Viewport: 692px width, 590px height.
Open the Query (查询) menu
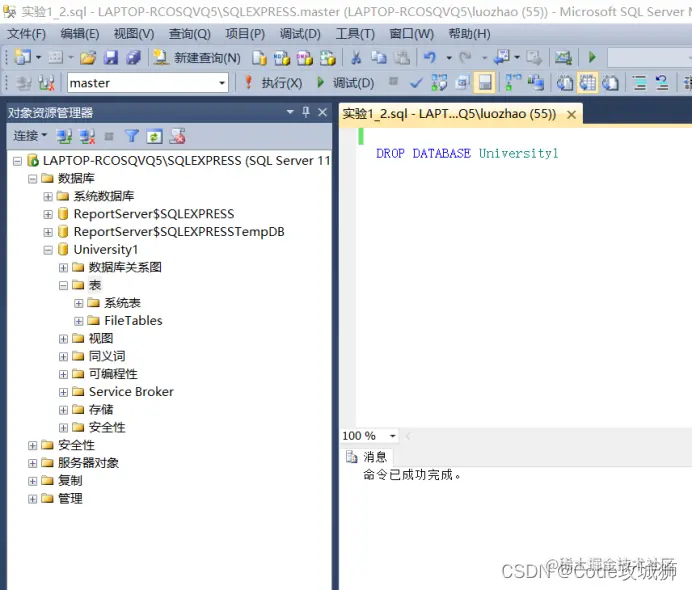(x=190, y=34)
